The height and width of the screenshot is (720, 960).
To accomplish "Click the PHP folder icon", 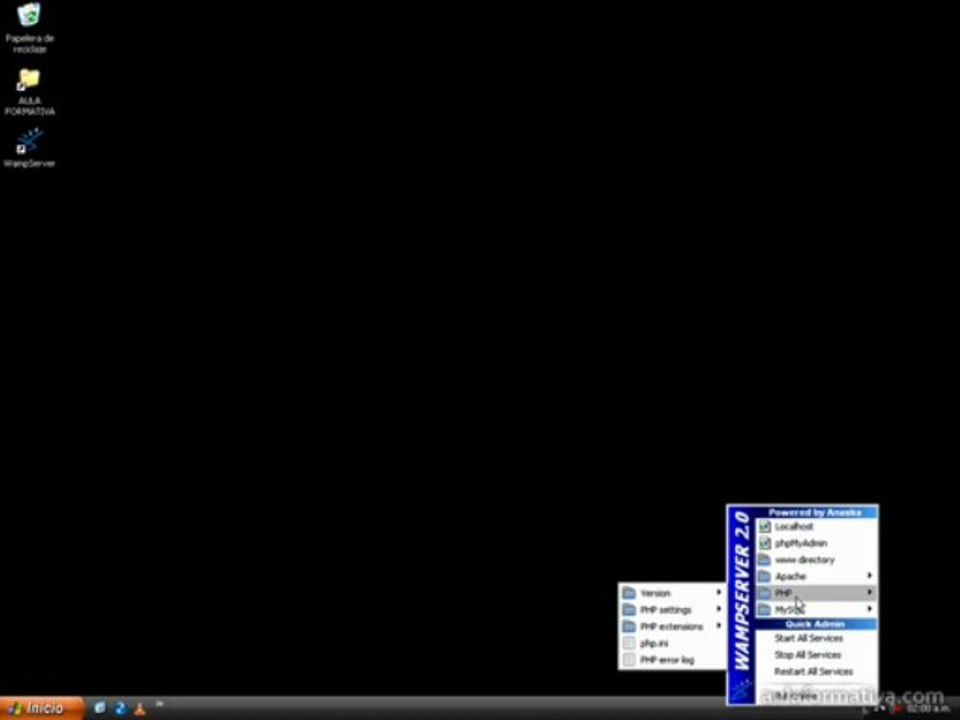I will (764, 593).
